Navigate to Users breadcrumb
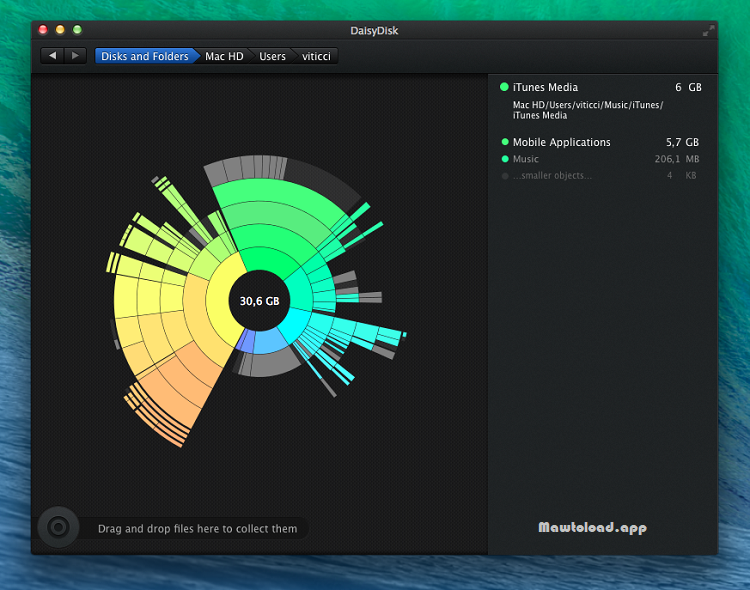Screen dimensions: 750x590 tap(272, 56)
